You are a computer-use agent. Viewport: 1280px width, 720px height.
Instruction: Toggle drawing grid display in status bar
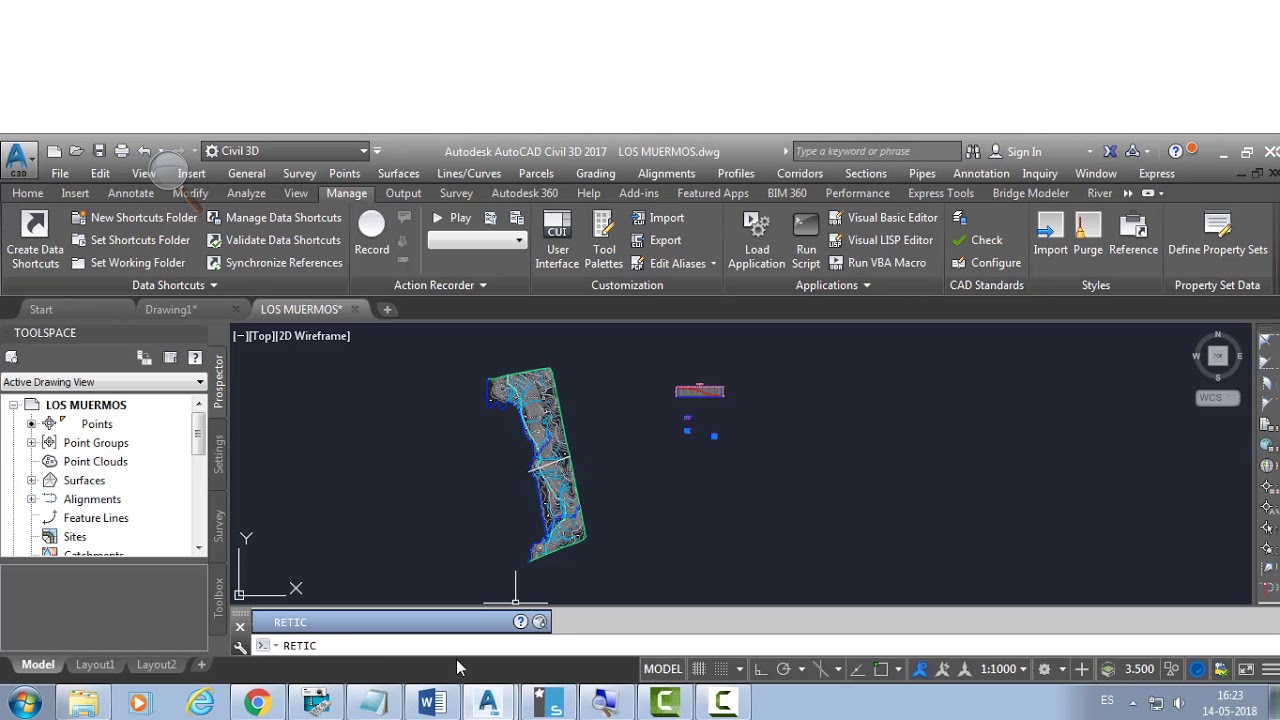point(699,669)
